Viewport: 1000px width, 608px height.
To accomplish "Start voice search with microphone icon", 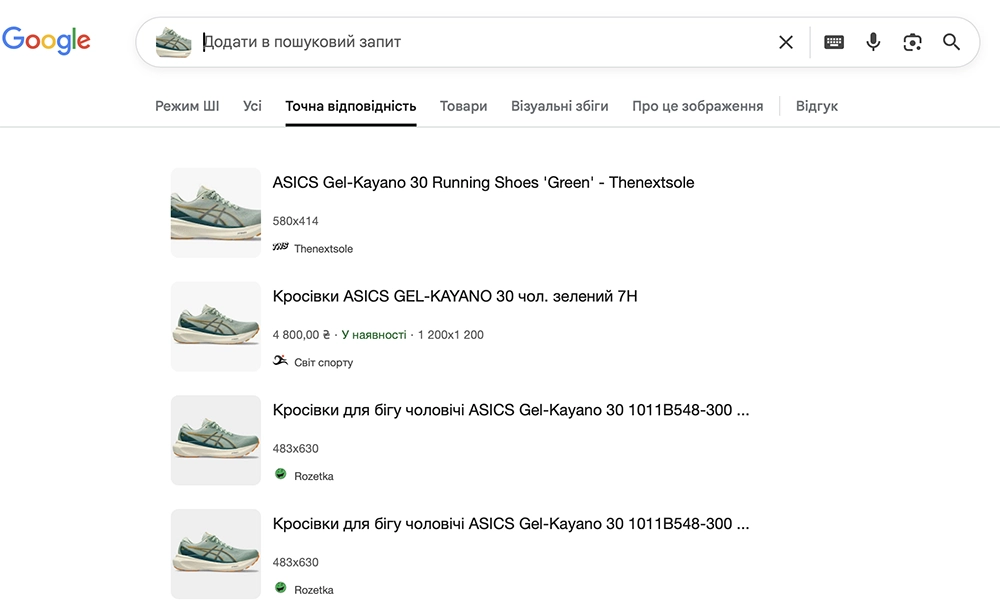I will pos(873,42).
